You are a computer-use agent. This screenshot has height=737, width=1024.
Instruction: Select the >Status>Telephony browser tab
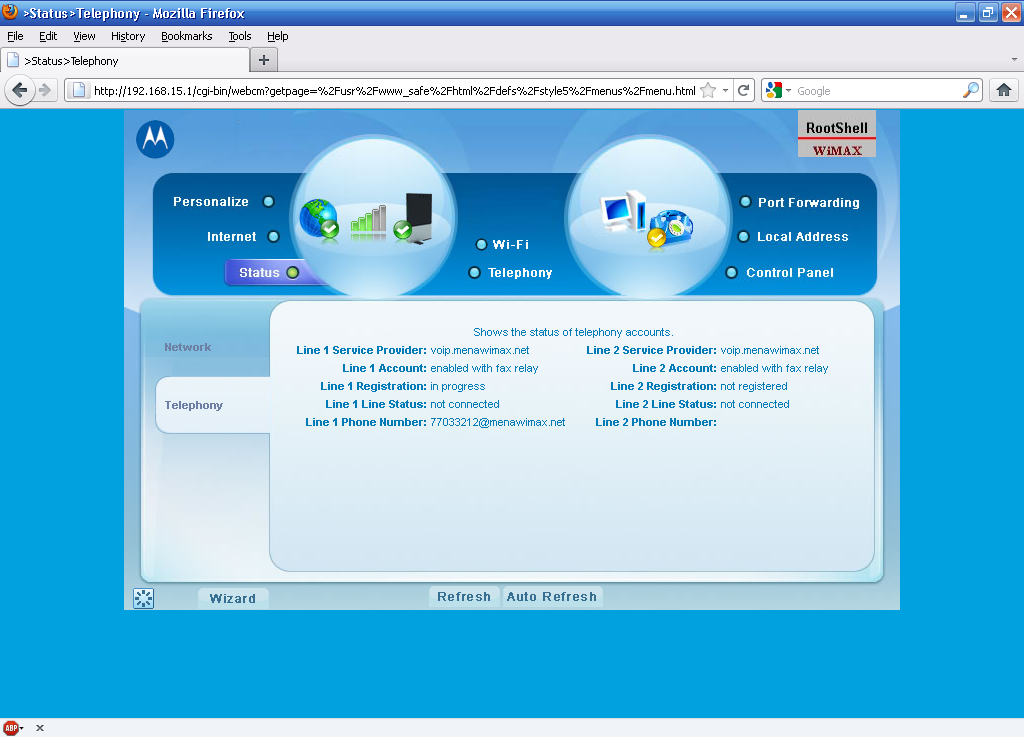click(x=125, y=61)
